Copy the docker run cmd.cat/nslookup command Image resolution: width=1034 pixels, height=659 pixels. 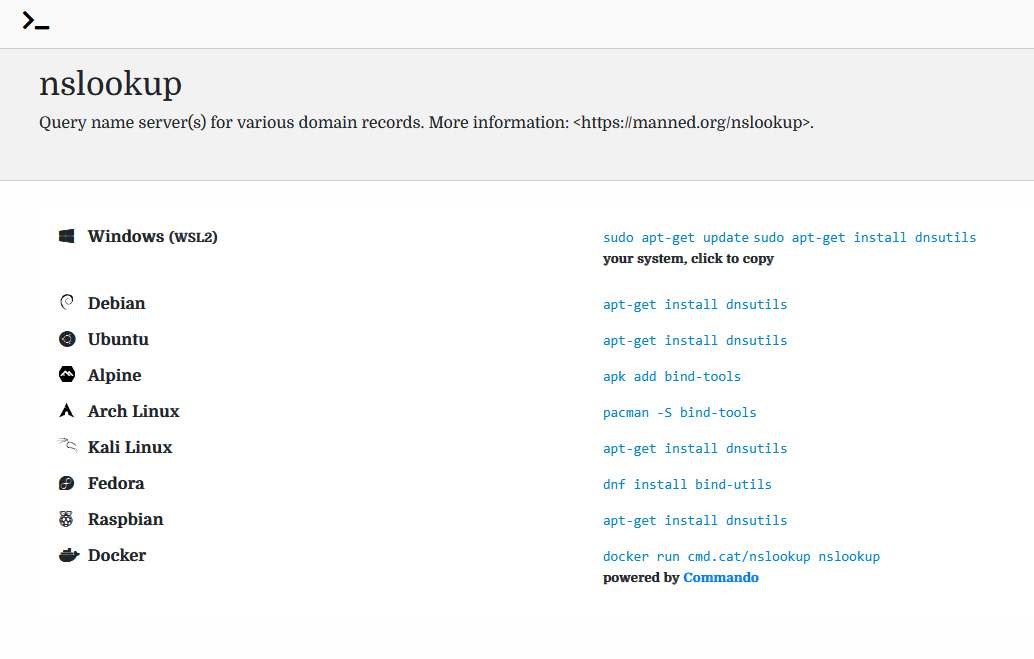pos(741,557)
